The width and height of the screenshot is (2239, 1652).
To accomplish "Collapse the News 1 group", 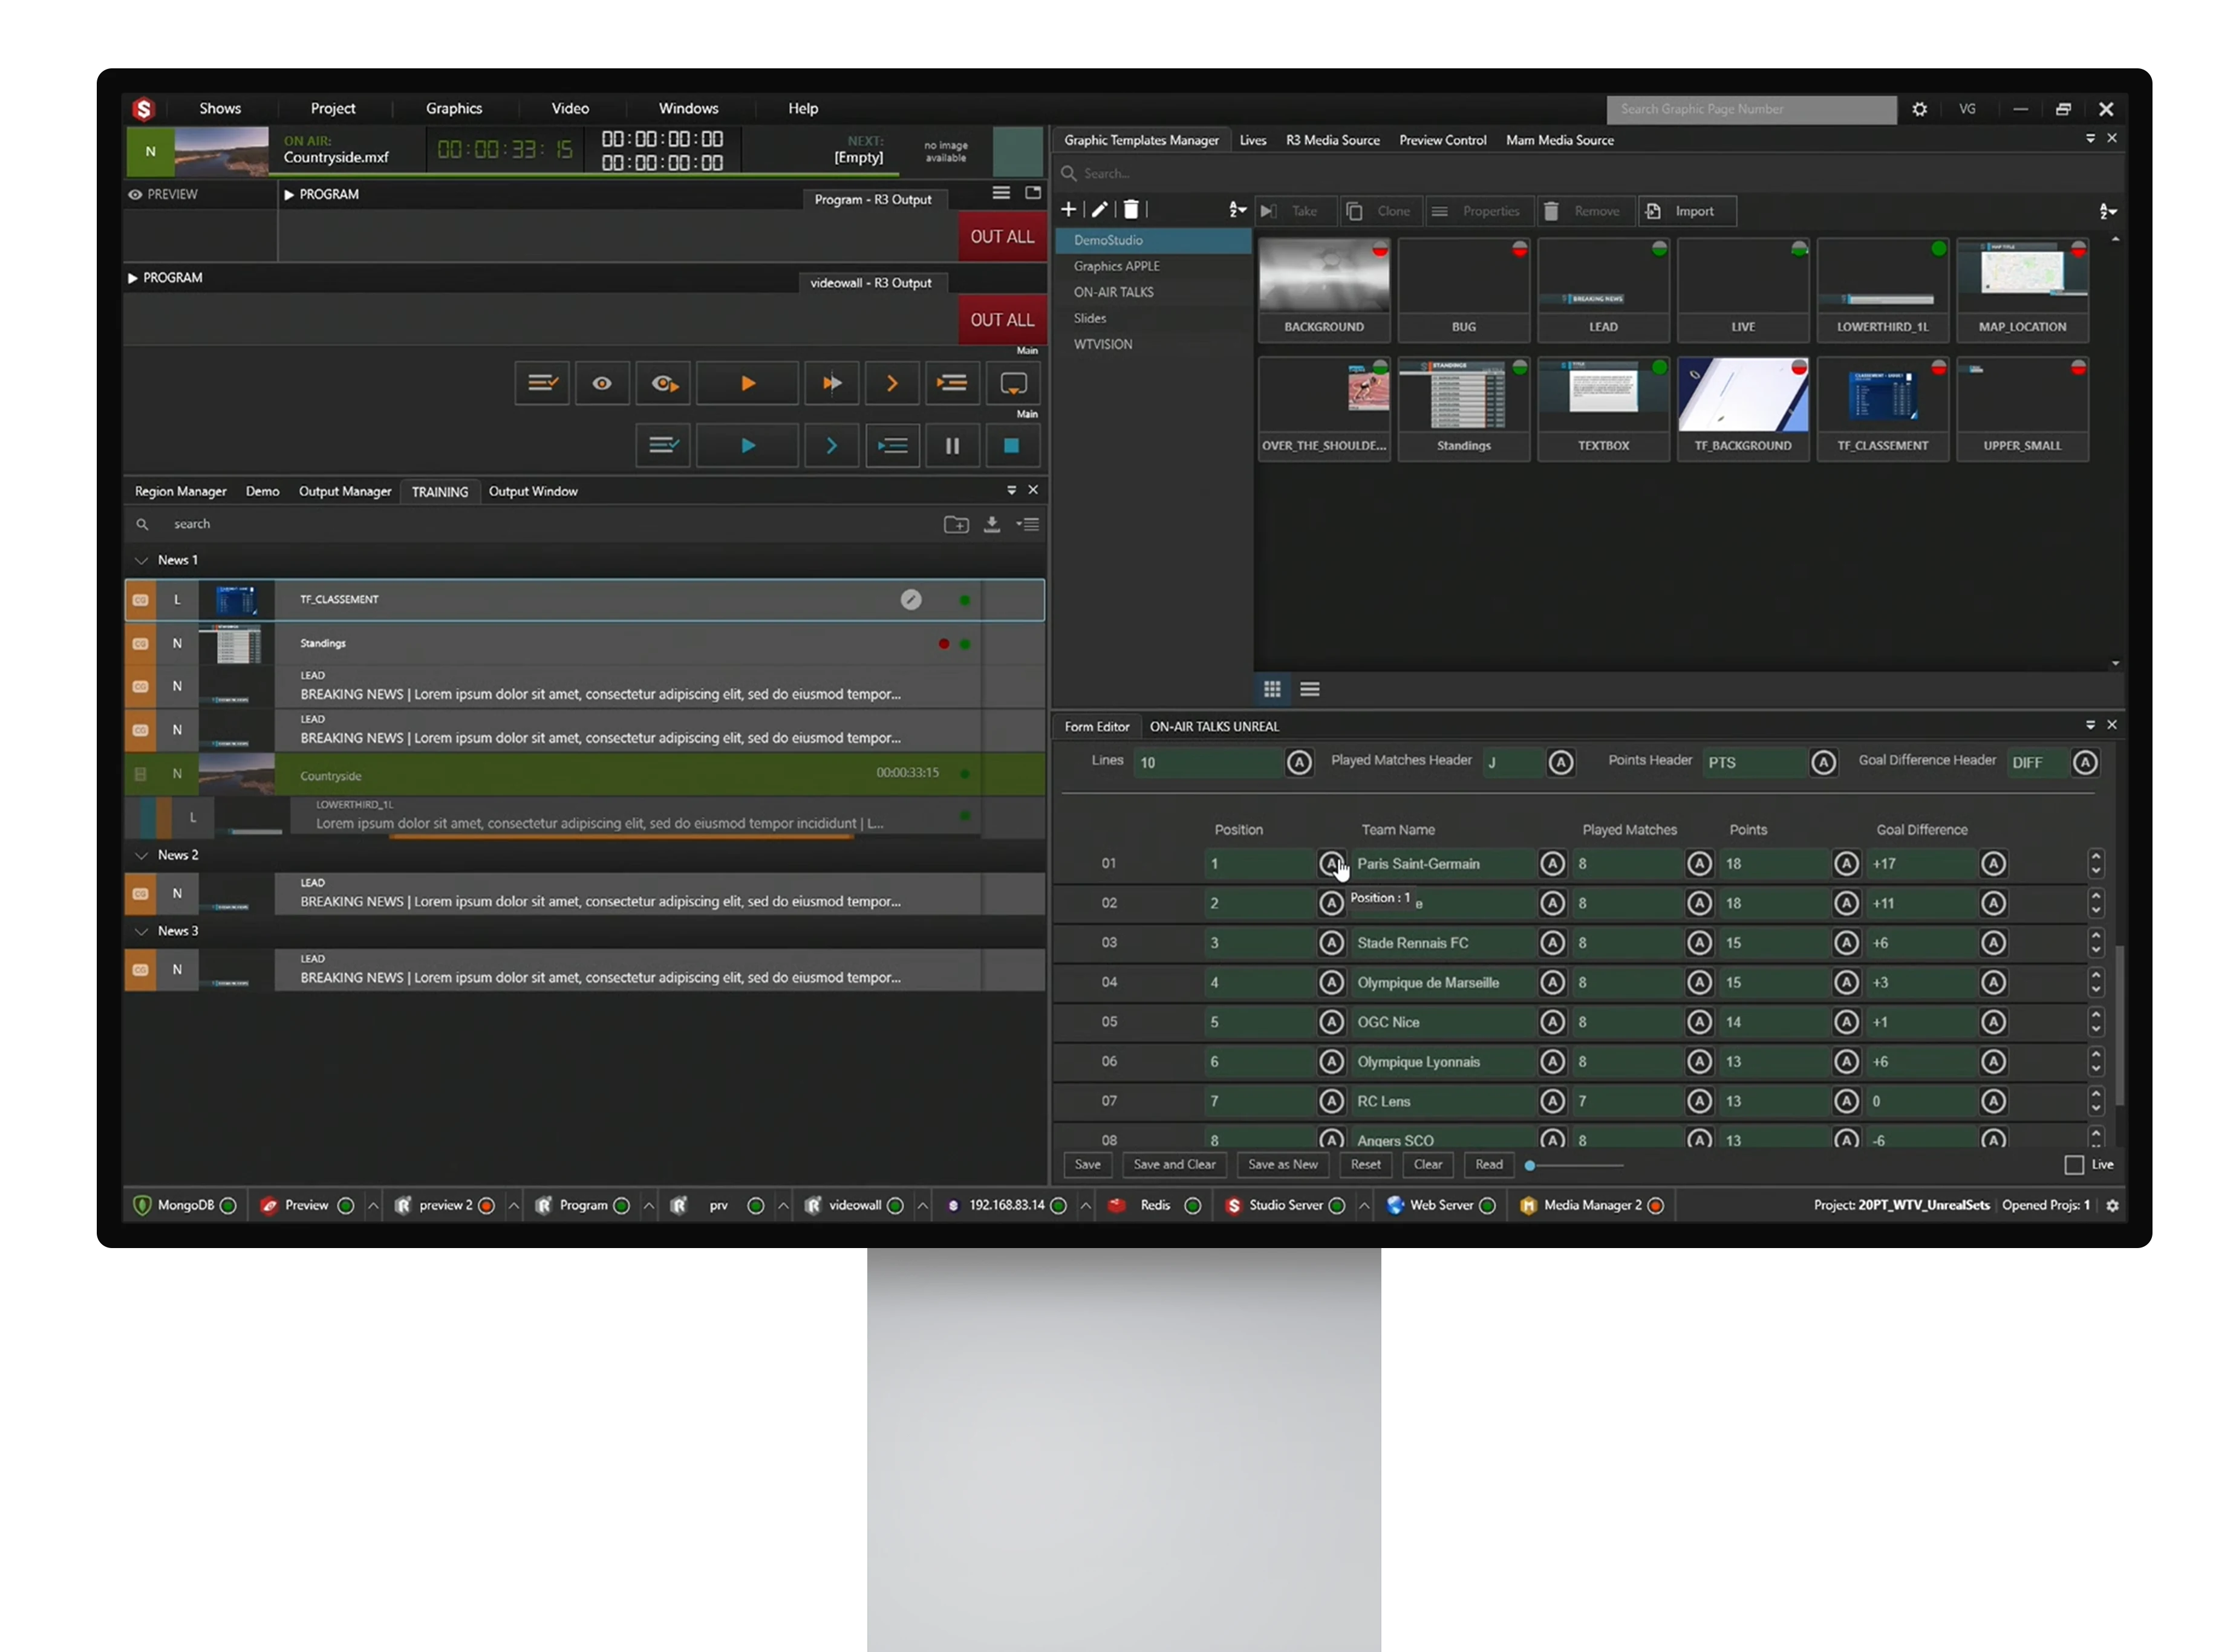I will click(141, 561).
